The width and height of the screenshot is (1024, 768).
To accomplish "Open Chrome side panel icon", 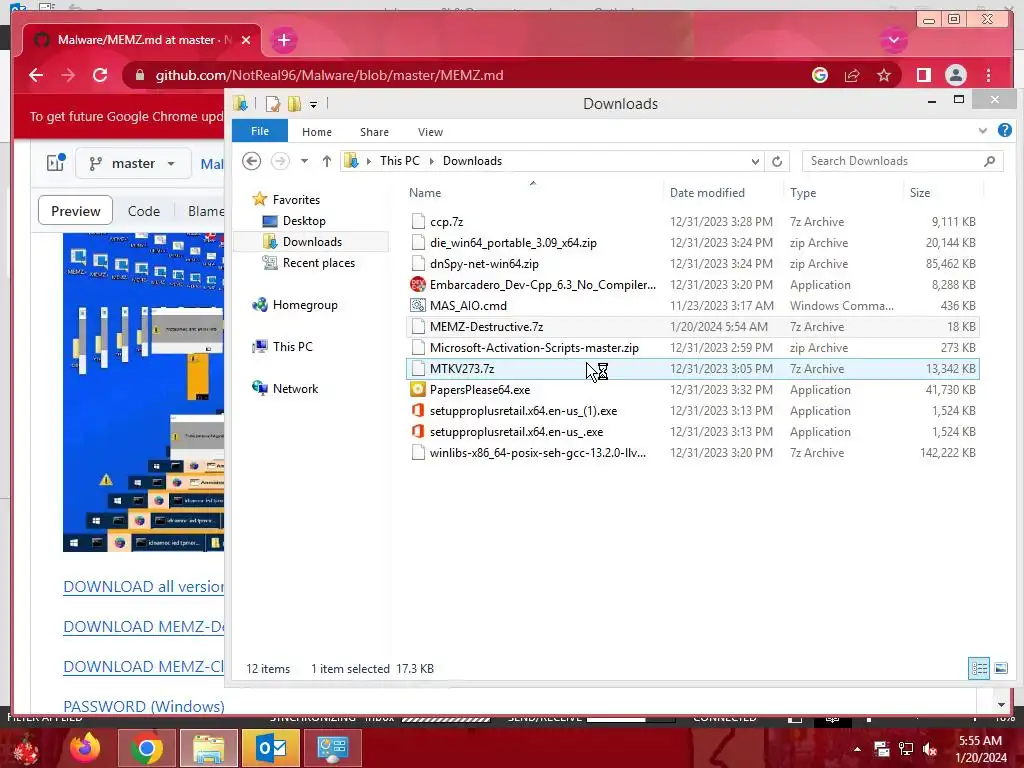I will pyautogui.click(x=923, y=75).
